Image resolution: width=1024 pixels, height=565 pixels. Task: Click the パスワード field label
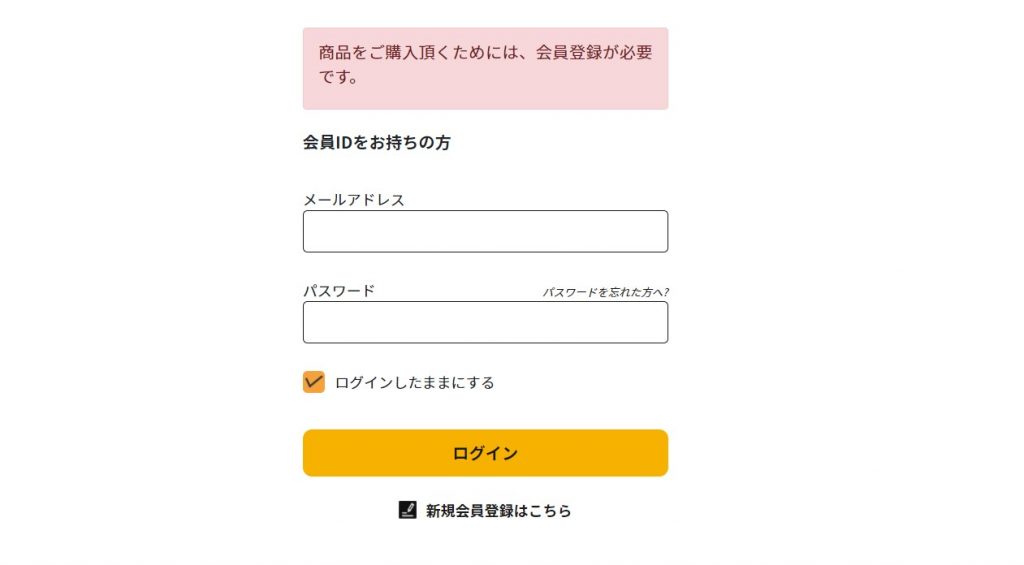339,291
